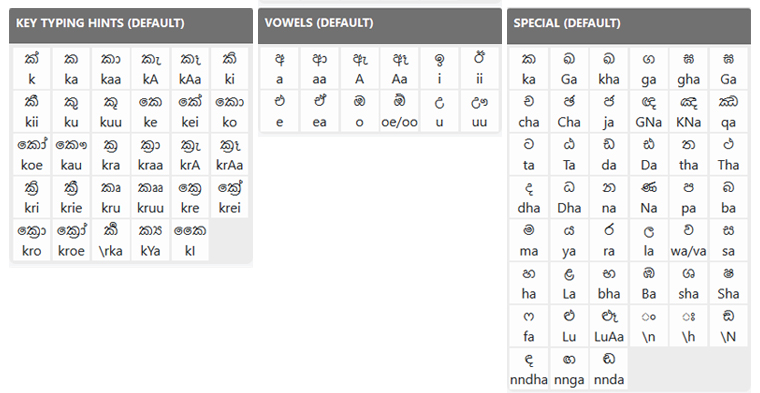
Task: Select the 'aa' vowel cell
Action: [x=319, y=68]
